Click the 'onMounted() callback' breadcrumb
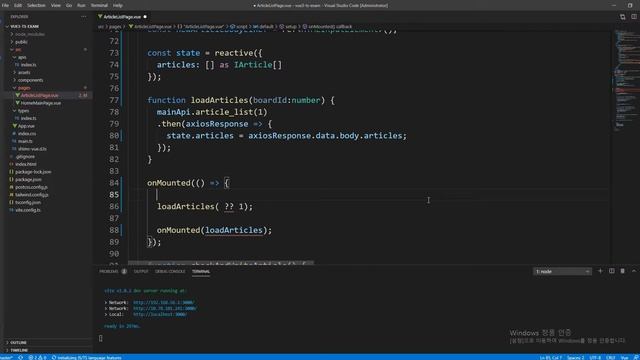Image resolution: width=640 pixels, height=360 pixels. (x=330, y=27)
